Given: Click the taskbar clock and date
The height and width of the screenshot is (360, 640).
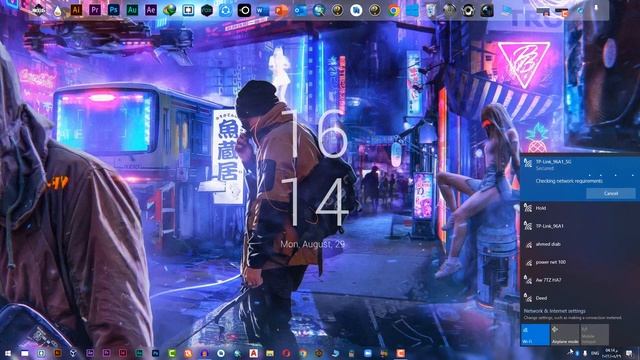Looking at the screenshot, I should click(x=611, y=353).
